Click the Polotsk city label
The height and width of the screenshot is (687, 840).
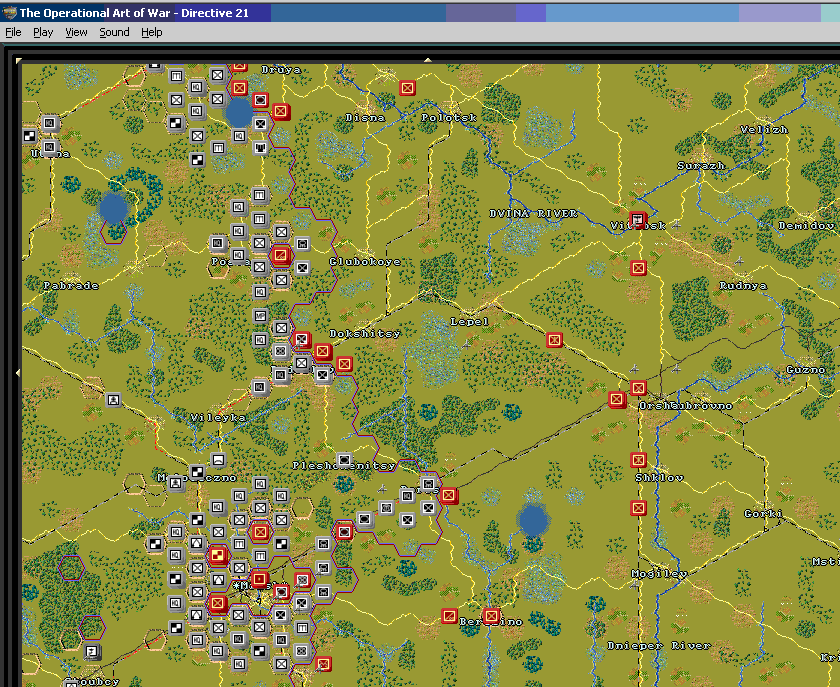tap(449, 117)
